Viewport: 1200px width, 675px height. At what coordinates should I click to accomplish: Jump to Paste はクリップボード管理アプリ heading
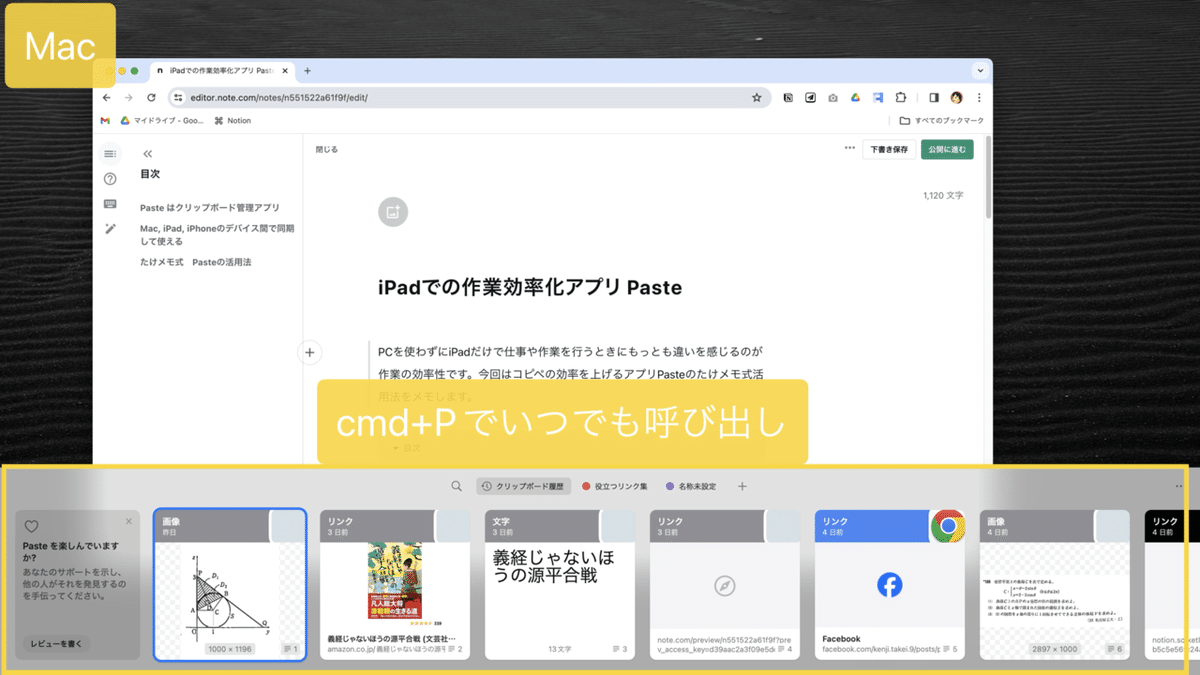coord(210,208)
